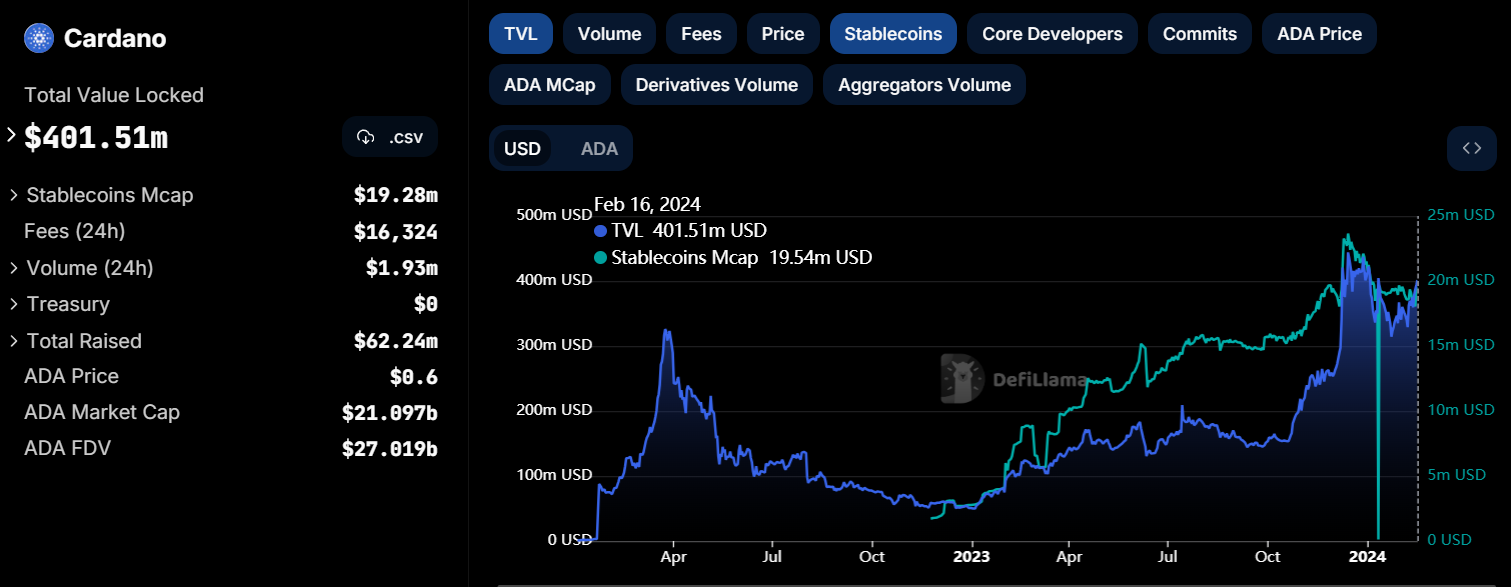Click the embed code icon button

coord(1471,149)
